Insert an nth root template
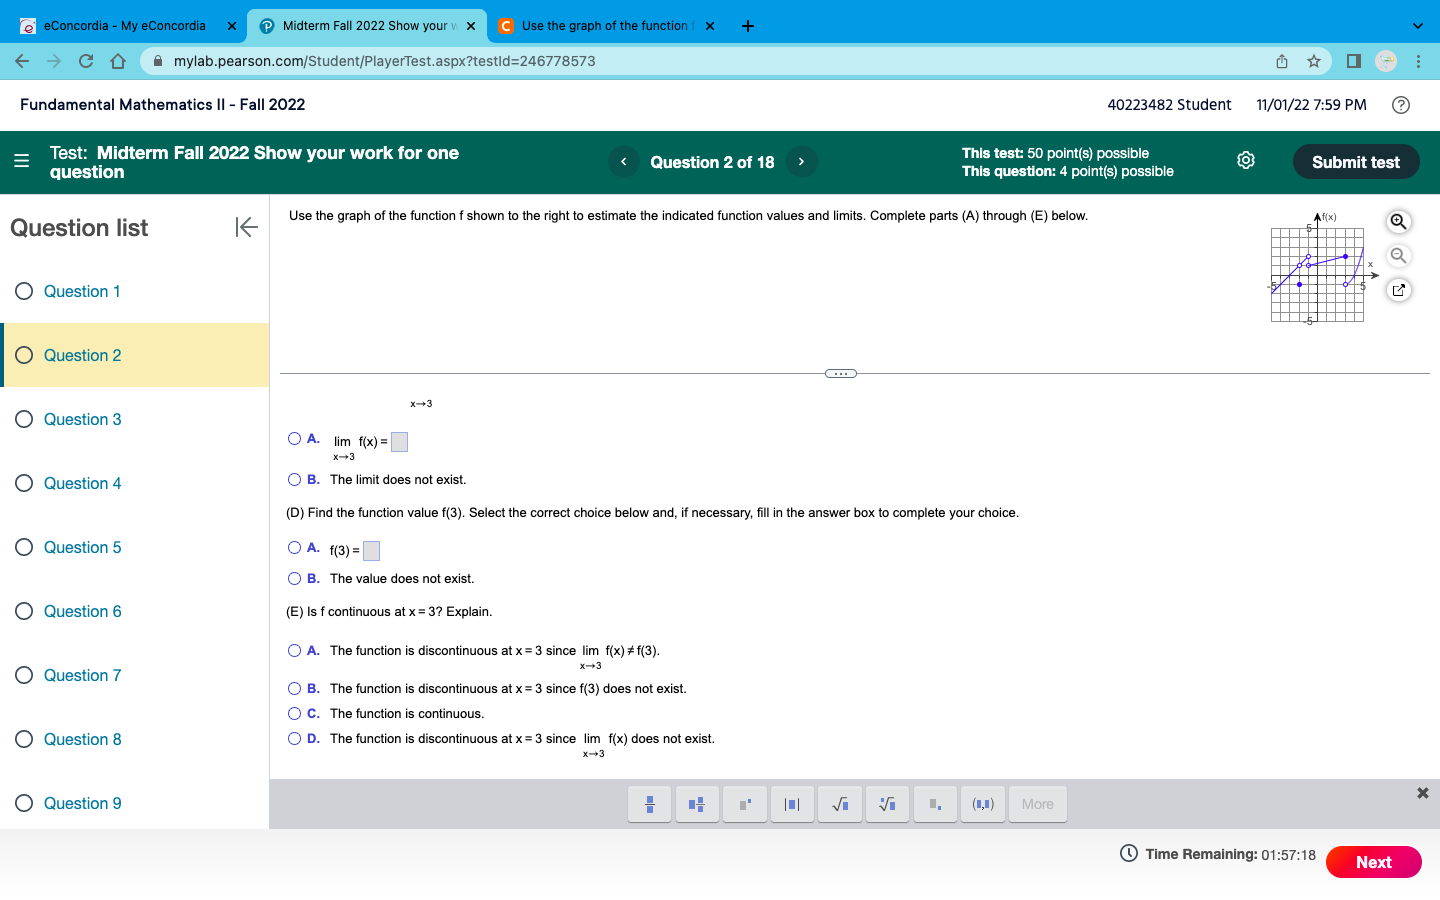Image resolution: width=1440 pixels, height=900 pixels. 887,803
